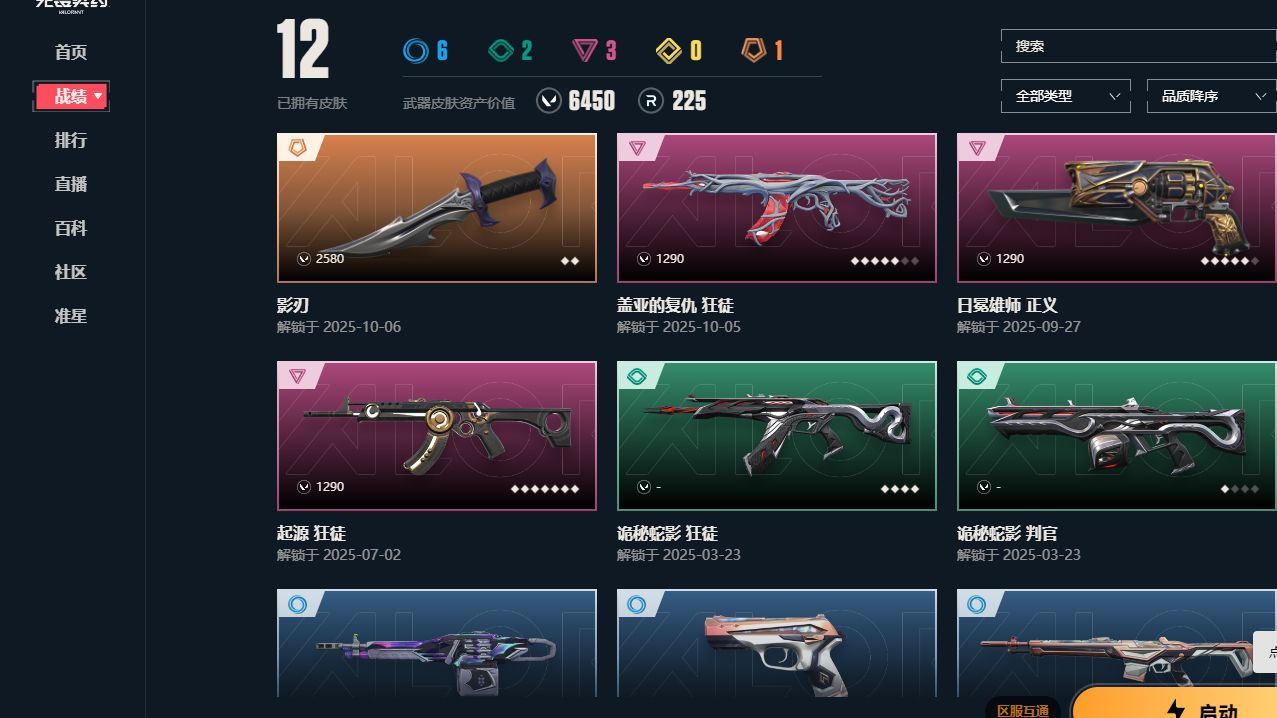Click the tier badge on 影刃 knife card
Screen dimensions: 1277x718
(297, 147)
